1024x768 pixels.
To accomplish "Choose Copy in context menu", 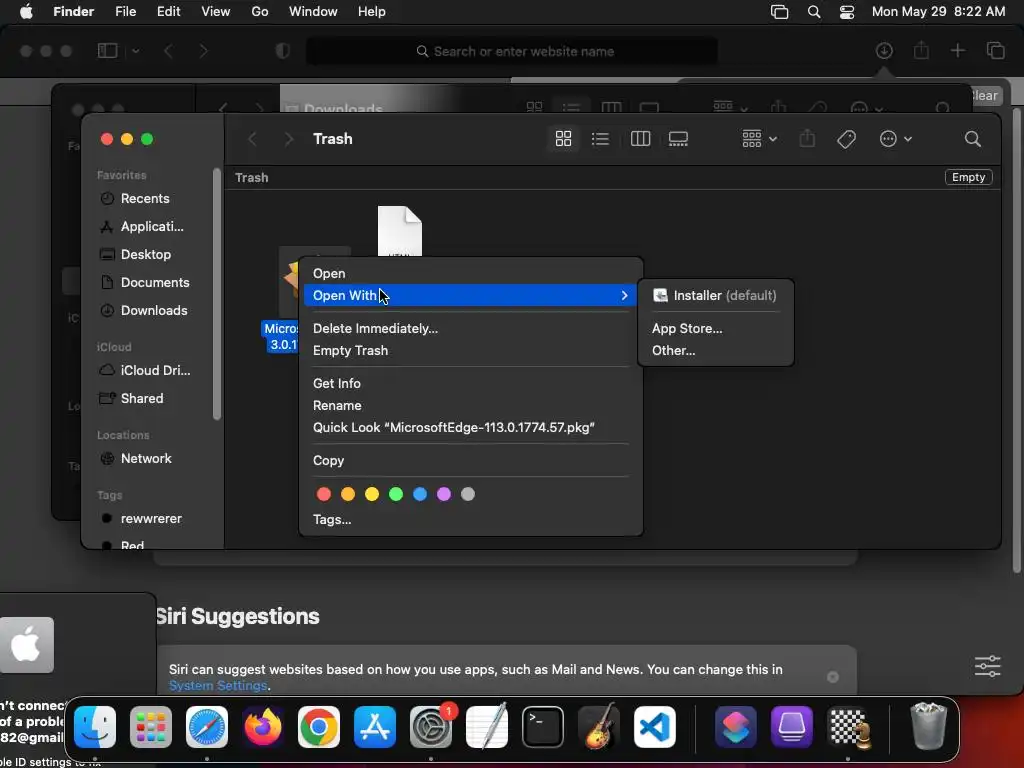I will [x=470, y=460].
